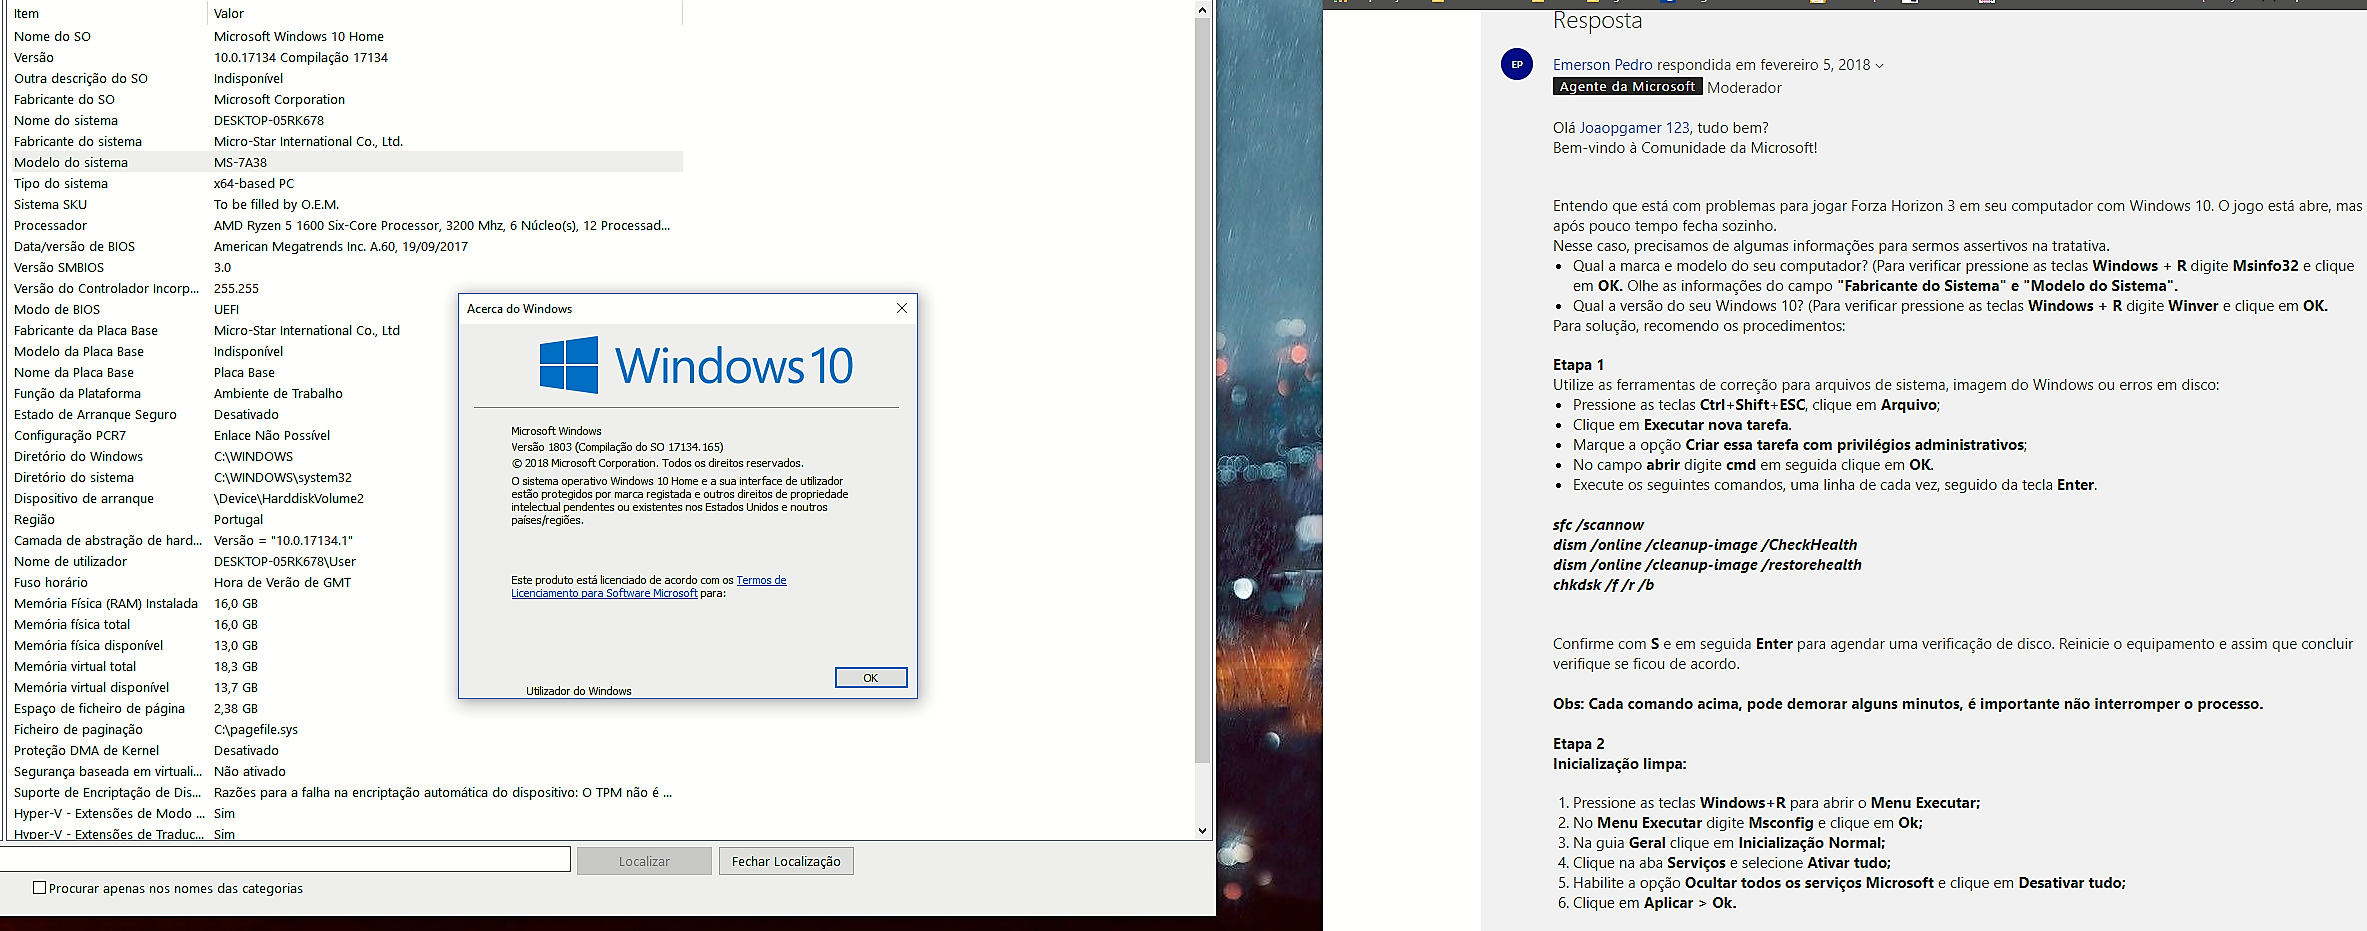
Task: Open Emerson Pedro profile link
Action: [1602, 65]
